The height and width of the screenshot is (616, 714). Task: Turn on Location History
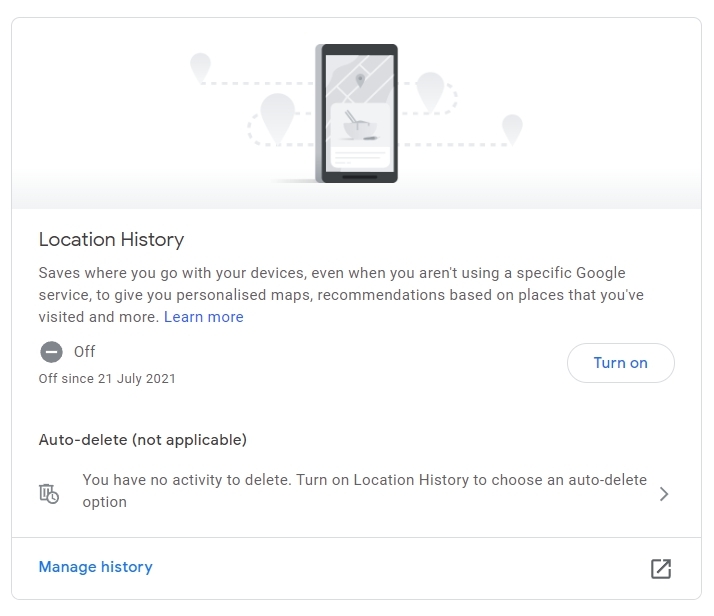click(x=620, y=363)
